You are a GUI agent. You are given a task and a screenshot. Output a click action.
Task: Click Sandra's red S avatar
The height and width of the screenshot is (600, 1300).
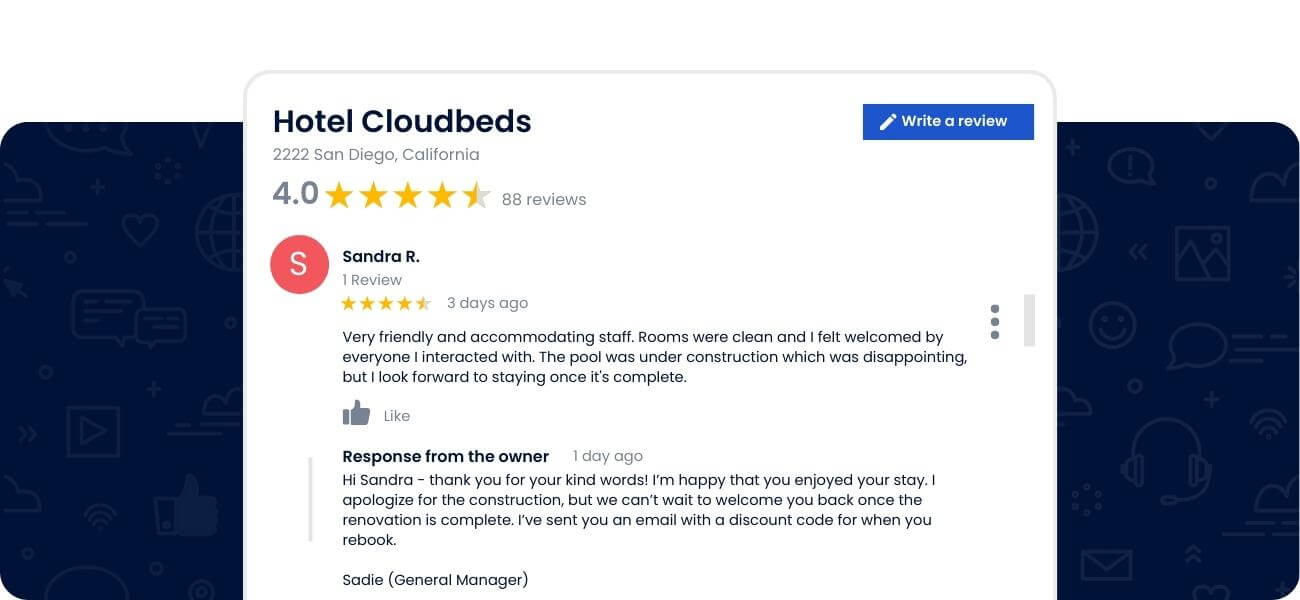coord(299,264)
